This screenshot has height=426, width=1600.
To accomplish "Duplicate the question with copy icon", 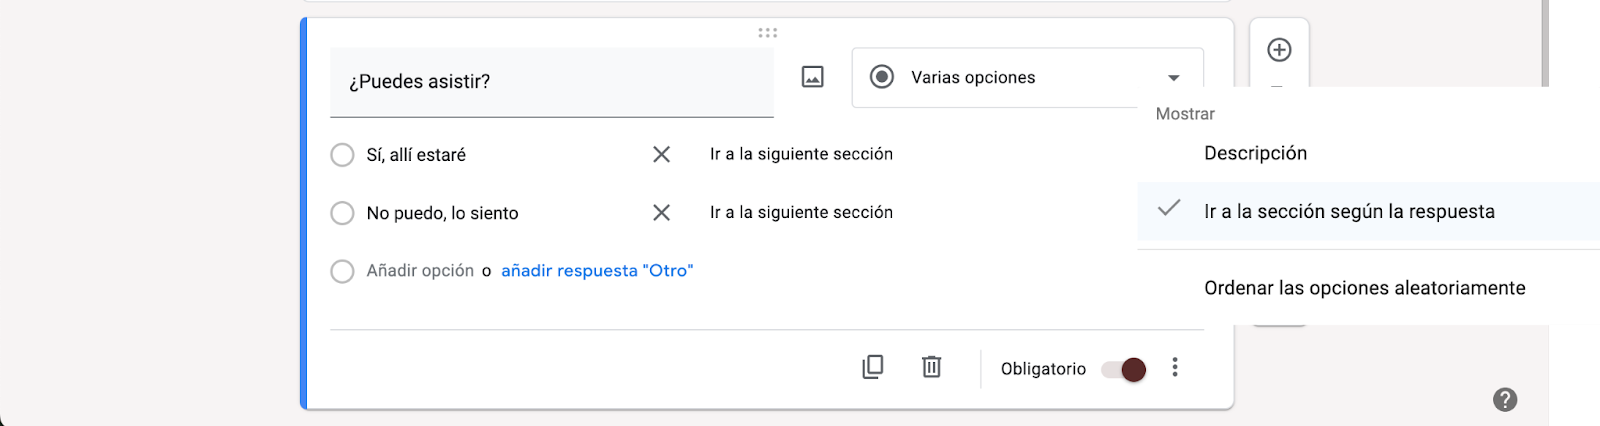I will tap(873, 367).
